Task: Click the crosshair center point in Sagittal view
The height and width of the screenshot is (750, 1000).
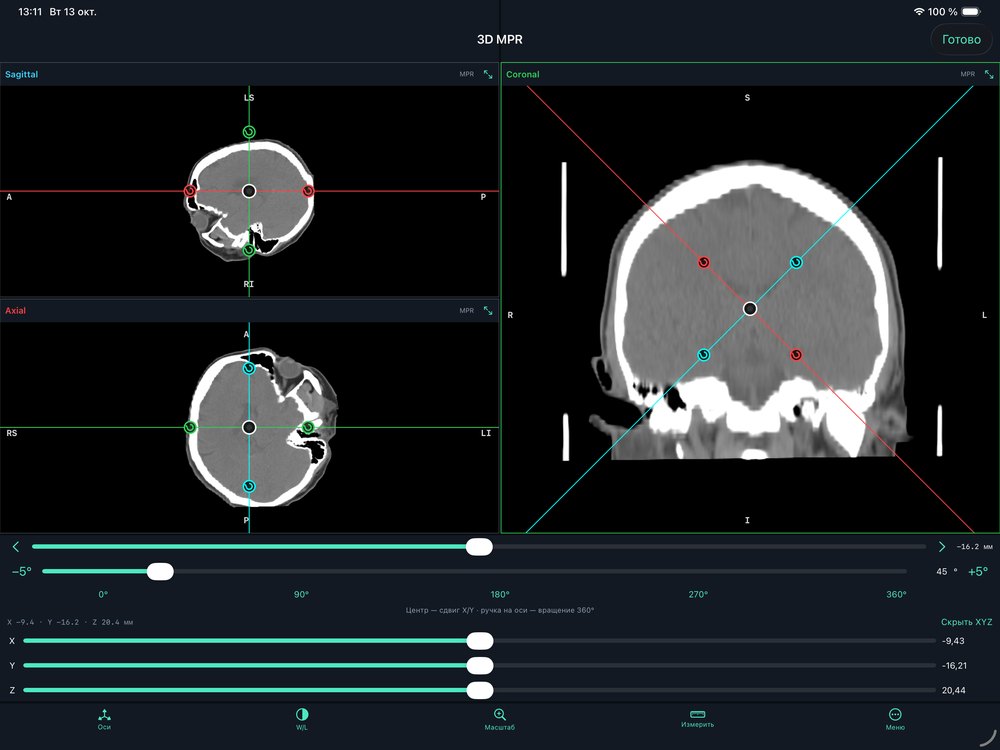Action: coord(249,191)
